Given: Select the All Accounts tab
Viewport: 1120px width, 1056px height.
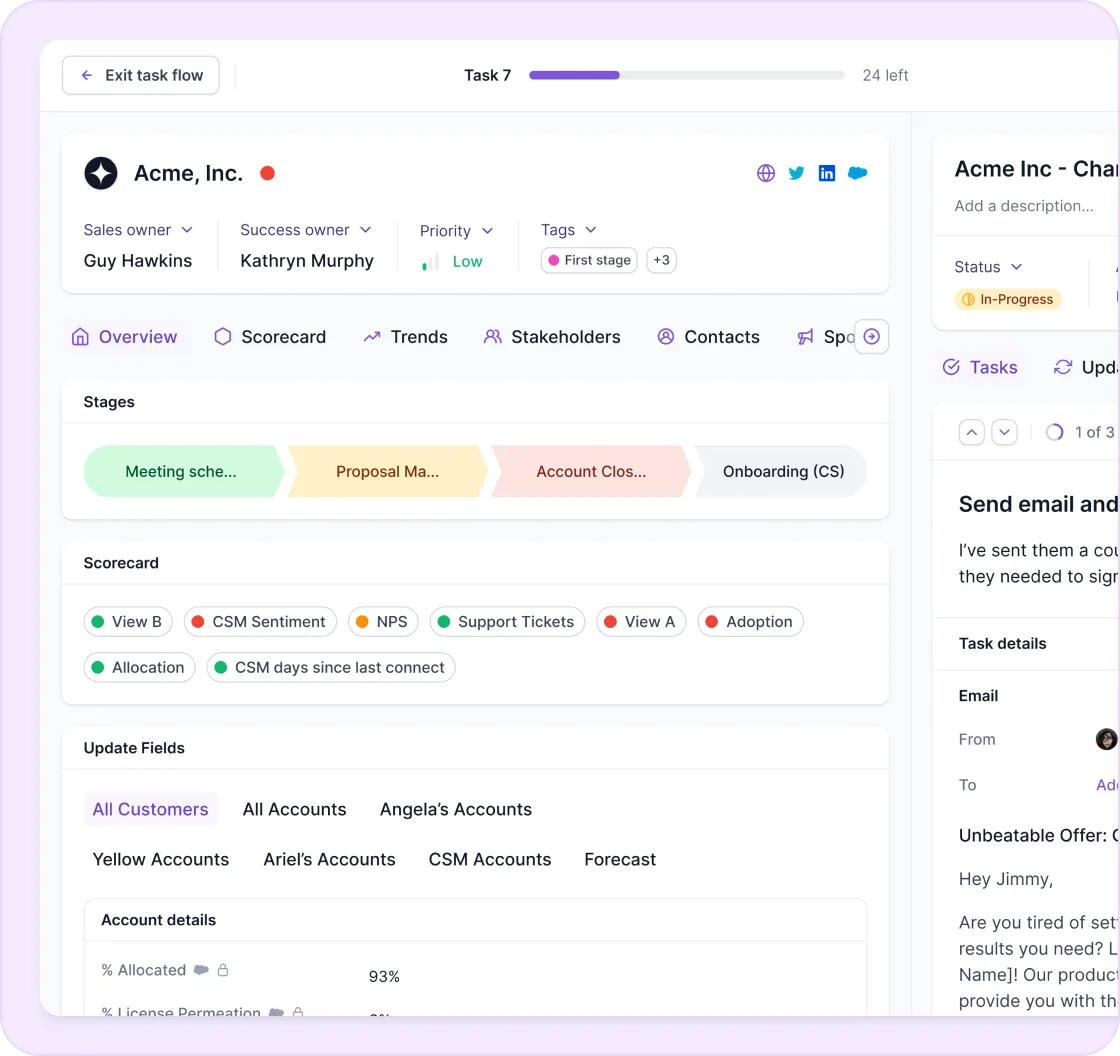Looking at the screenshot, I should (x=294, y=810).
